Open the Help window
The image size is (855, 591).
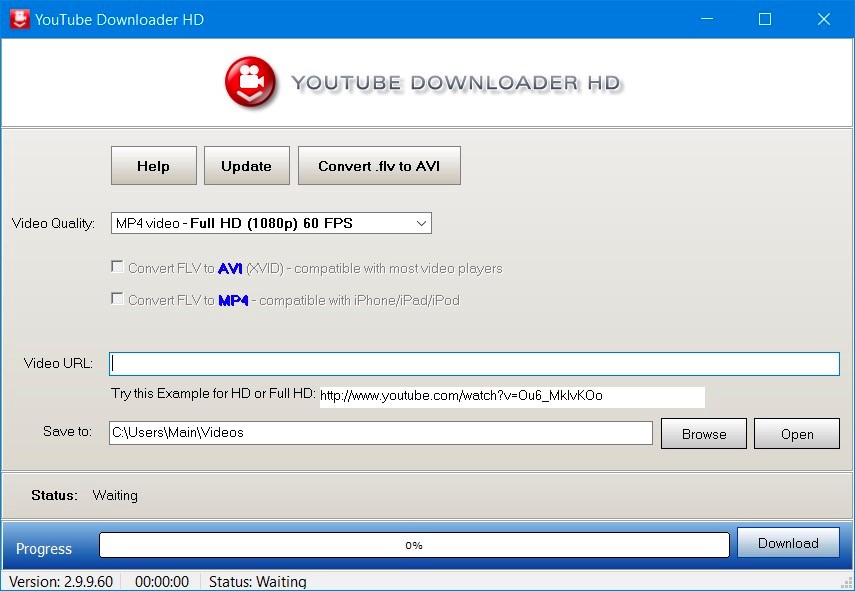(x=153, y=164)
